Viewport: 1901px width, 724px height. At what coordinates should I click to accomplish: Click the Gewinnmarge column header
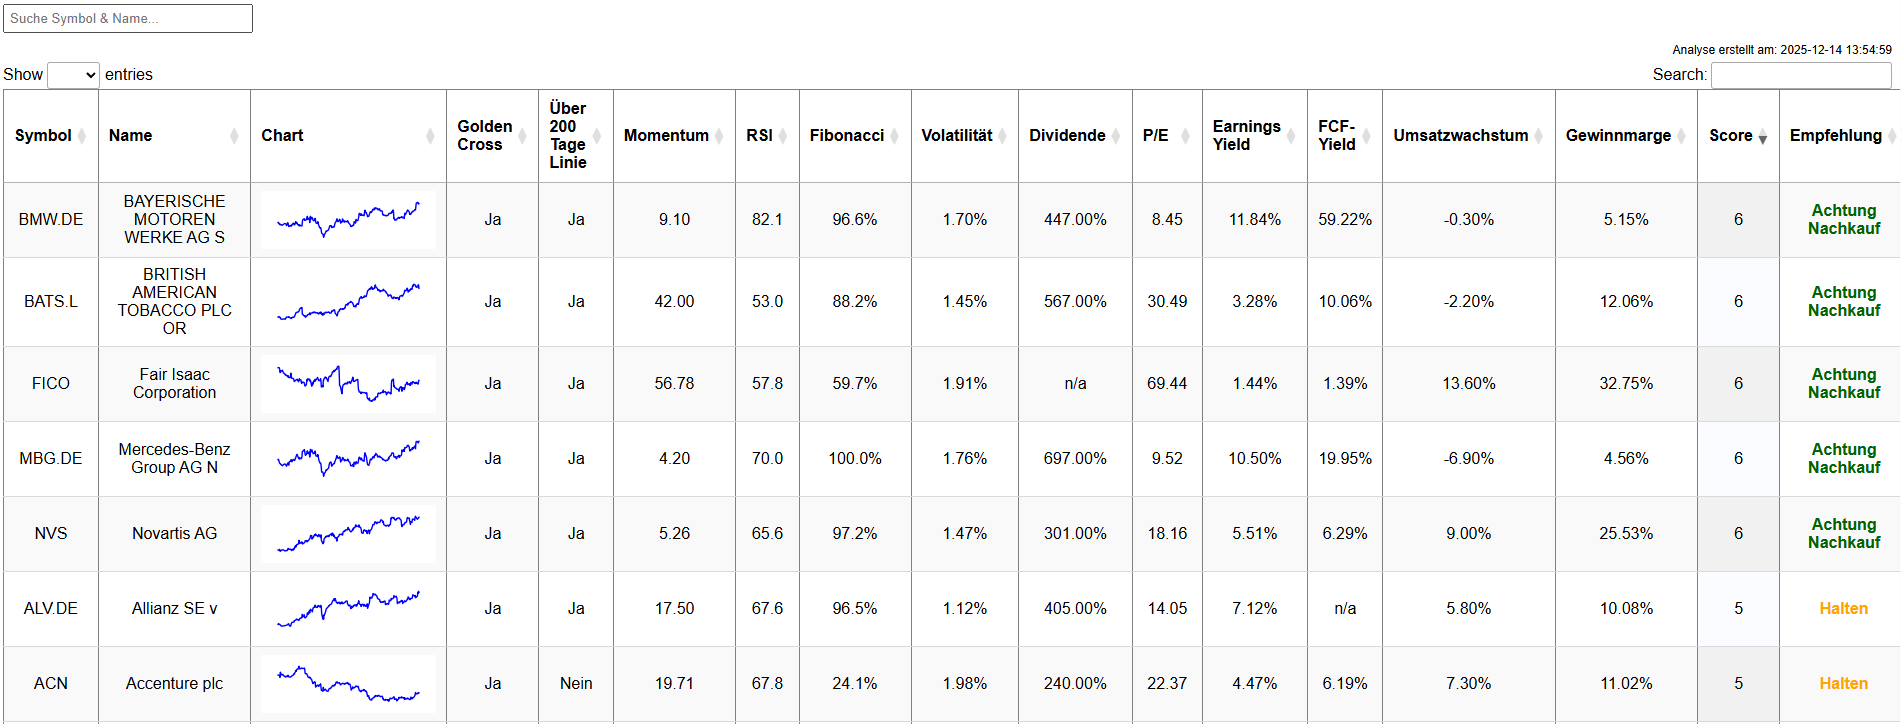(x=1618, y=136)
